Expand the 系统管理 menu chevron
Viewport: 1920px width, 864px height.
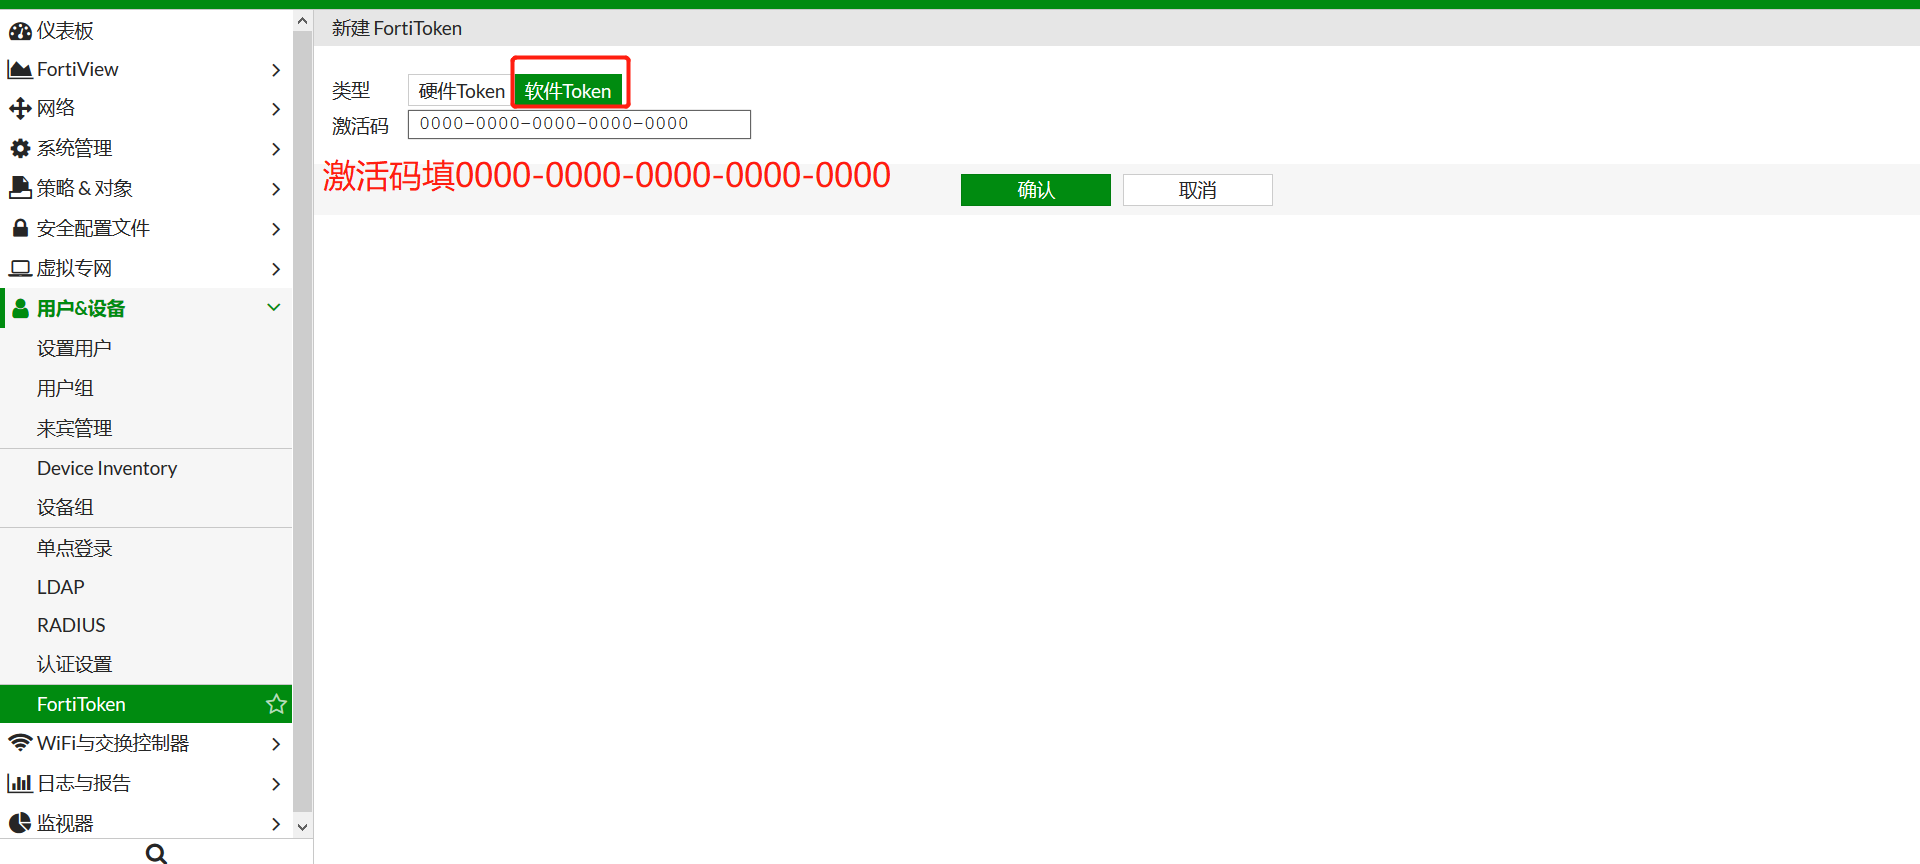coord(276,149)
